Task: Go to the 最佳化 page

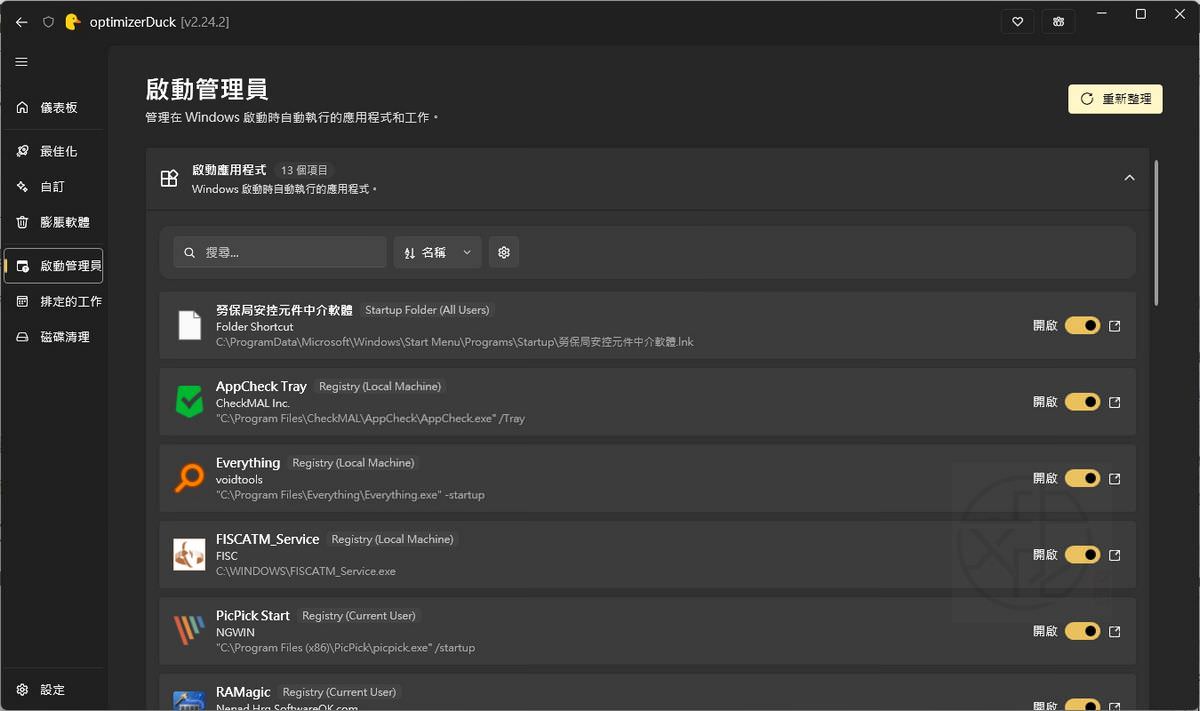Action: click(x=52, y=152)
